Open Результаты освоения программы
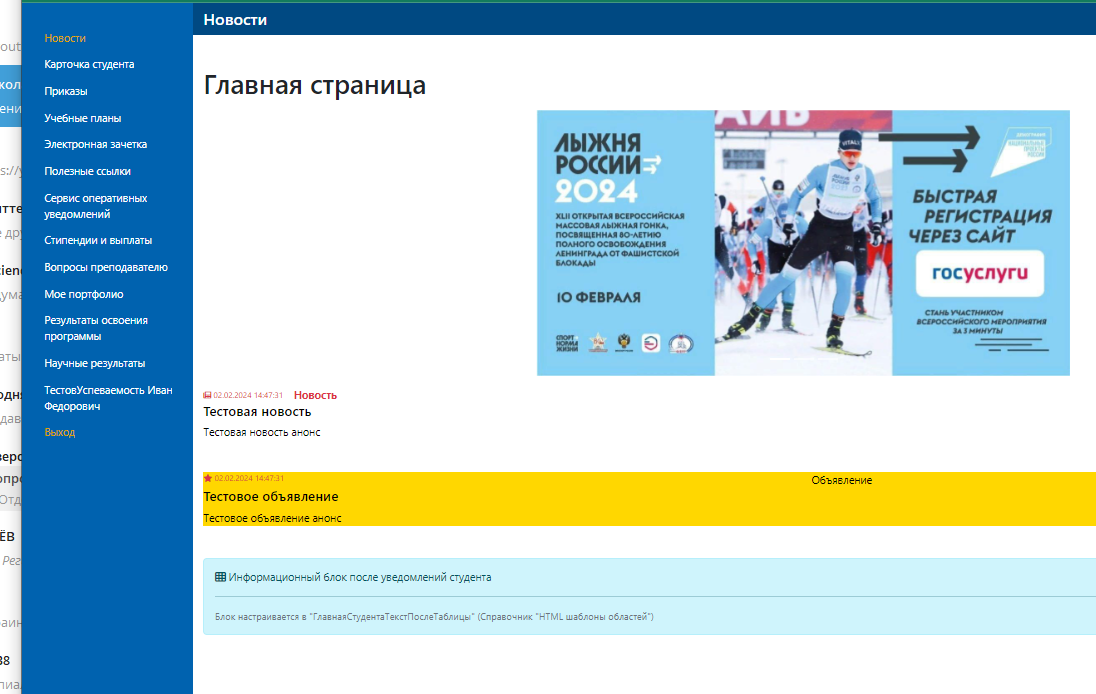 click(x=96, y=328)
